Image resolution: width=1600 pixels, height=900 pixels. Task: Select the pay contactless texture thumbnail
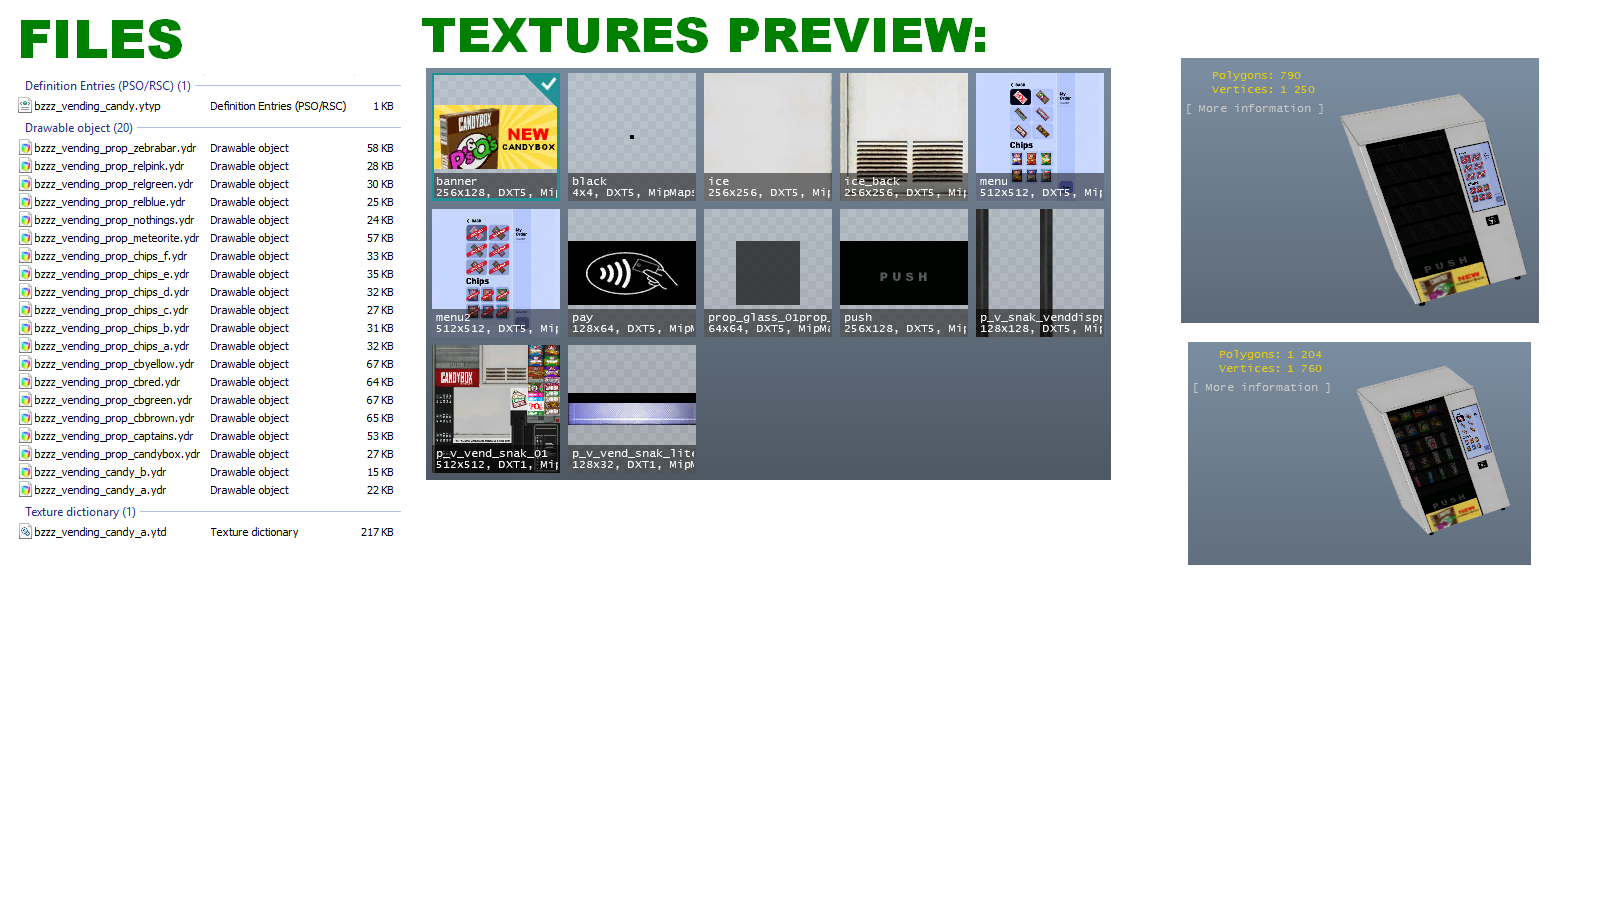[632, 273]
